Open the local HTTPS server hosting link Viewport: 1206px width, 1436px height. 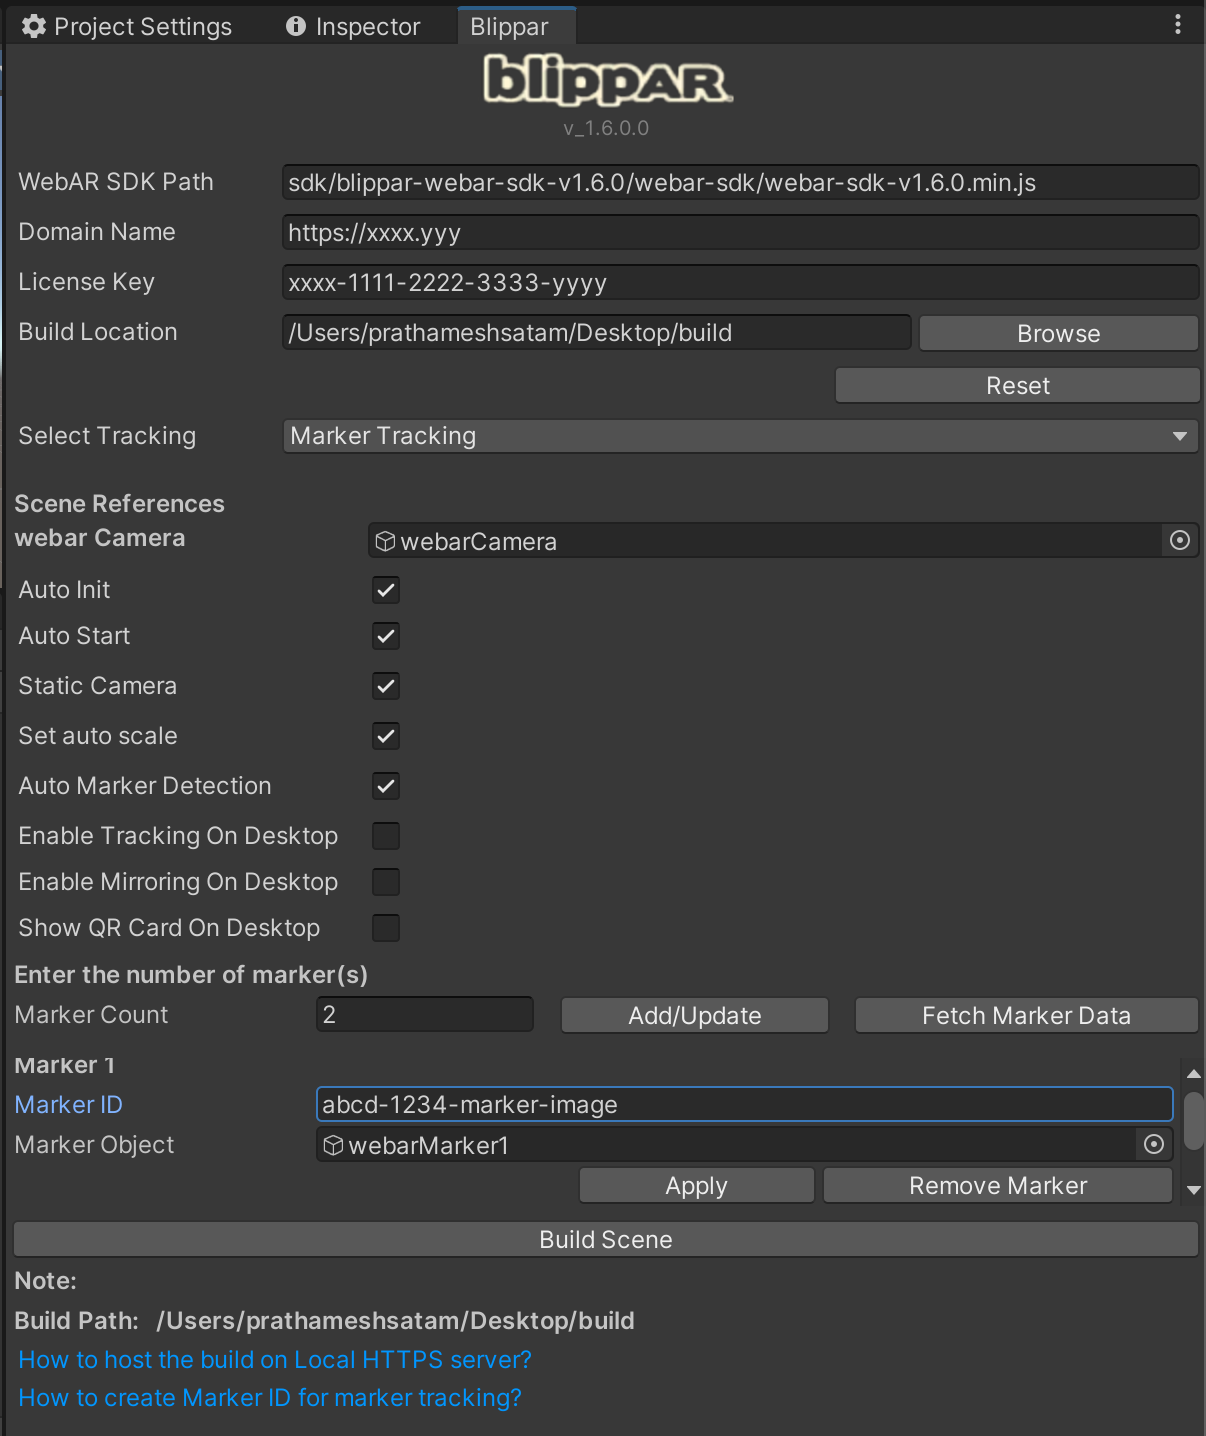(x=275, y=1360)
